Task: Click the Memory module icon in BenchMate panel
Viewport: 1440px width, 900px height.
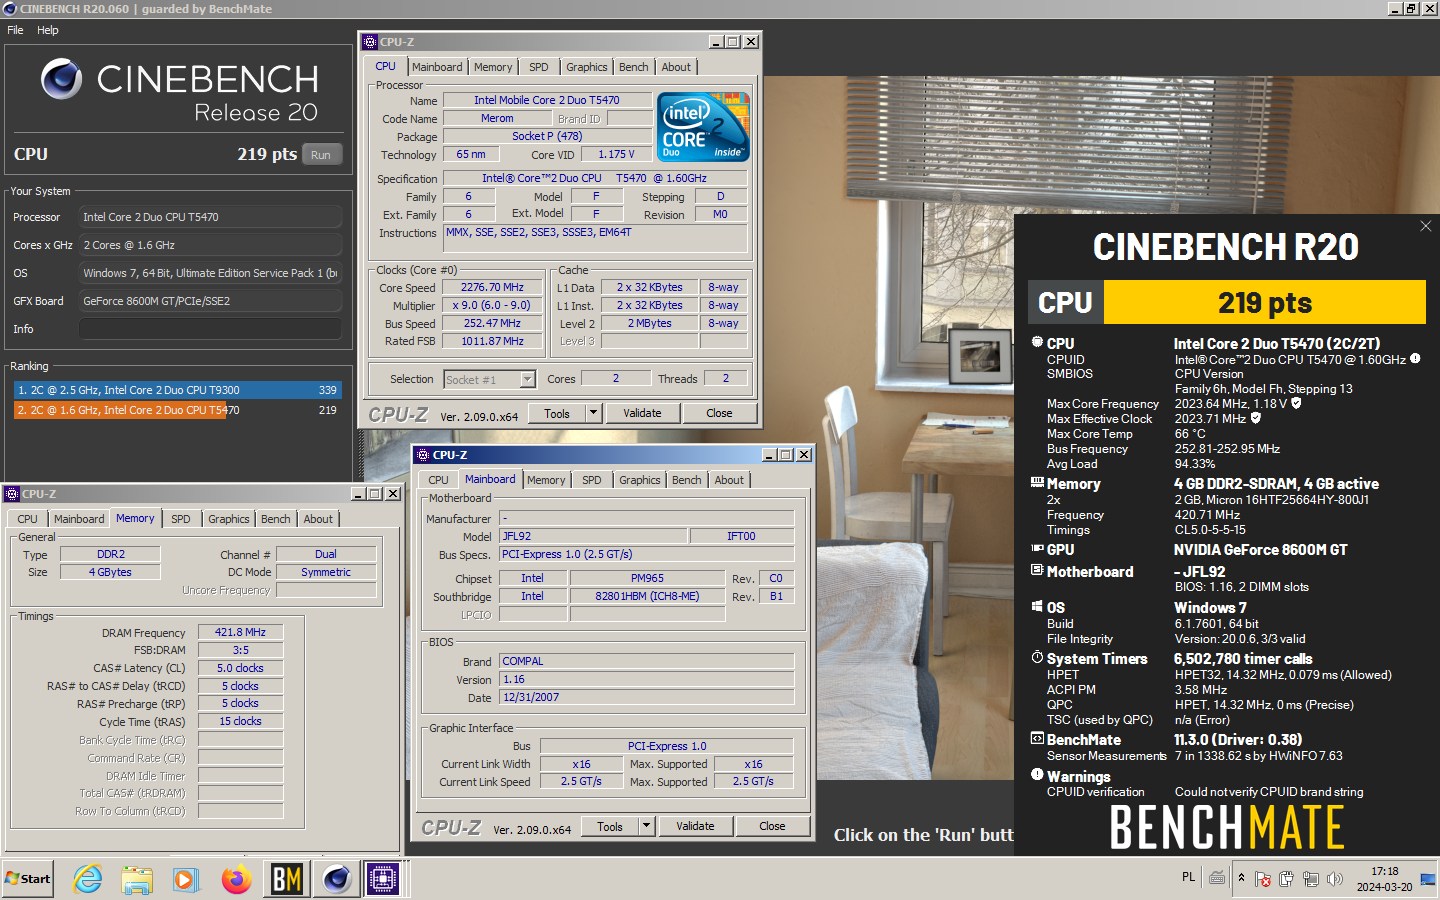Action: tap(1037, 482)
